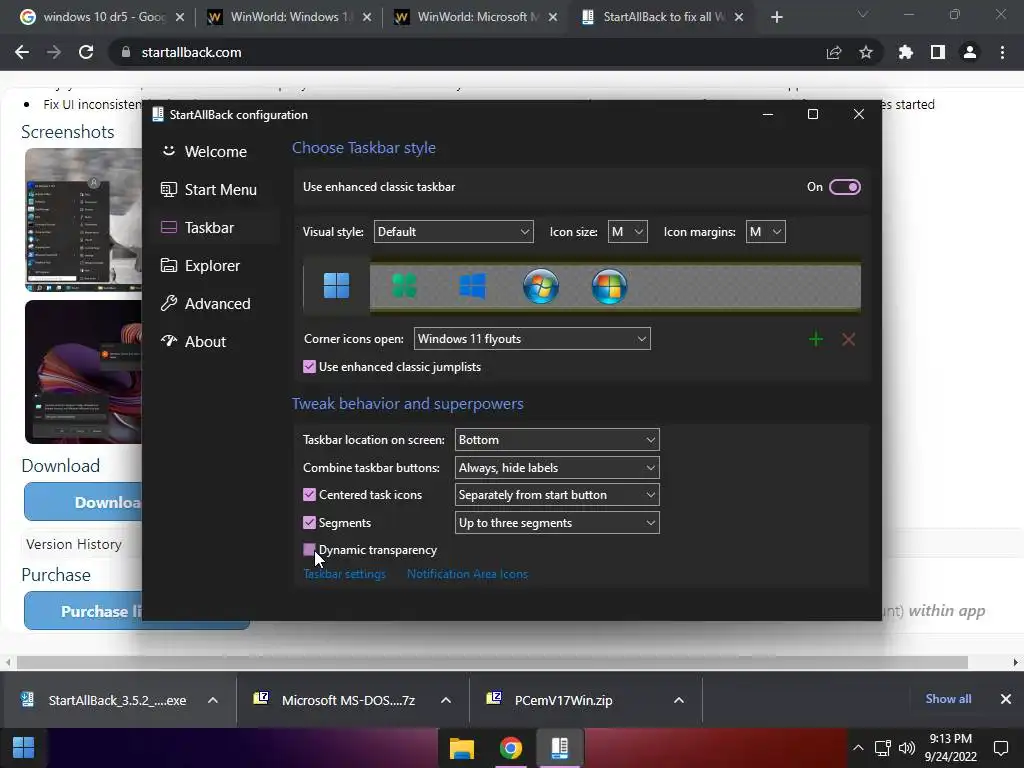Select the second glossy Windows orb start icon
This screenshot has width=1024, height=768.
tap(609, 286)
